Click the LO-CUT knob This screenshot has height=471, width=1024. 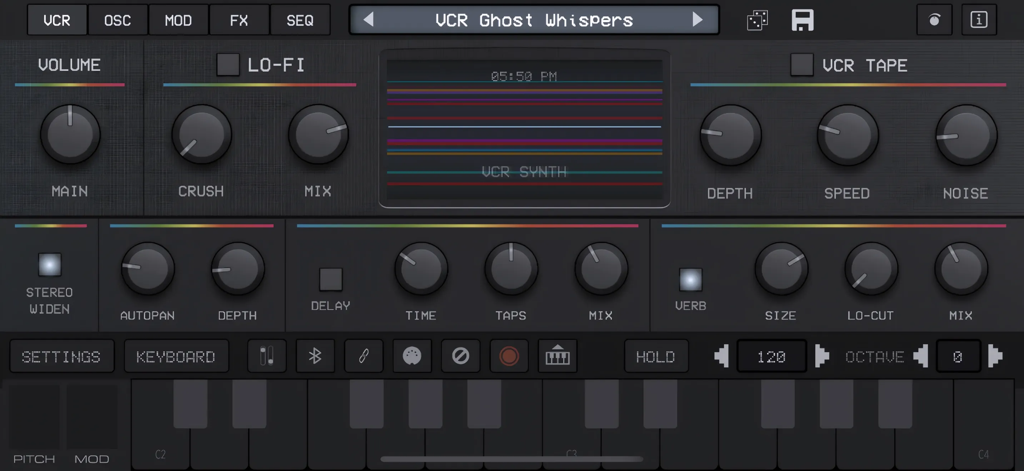click(x=871, y=268)
